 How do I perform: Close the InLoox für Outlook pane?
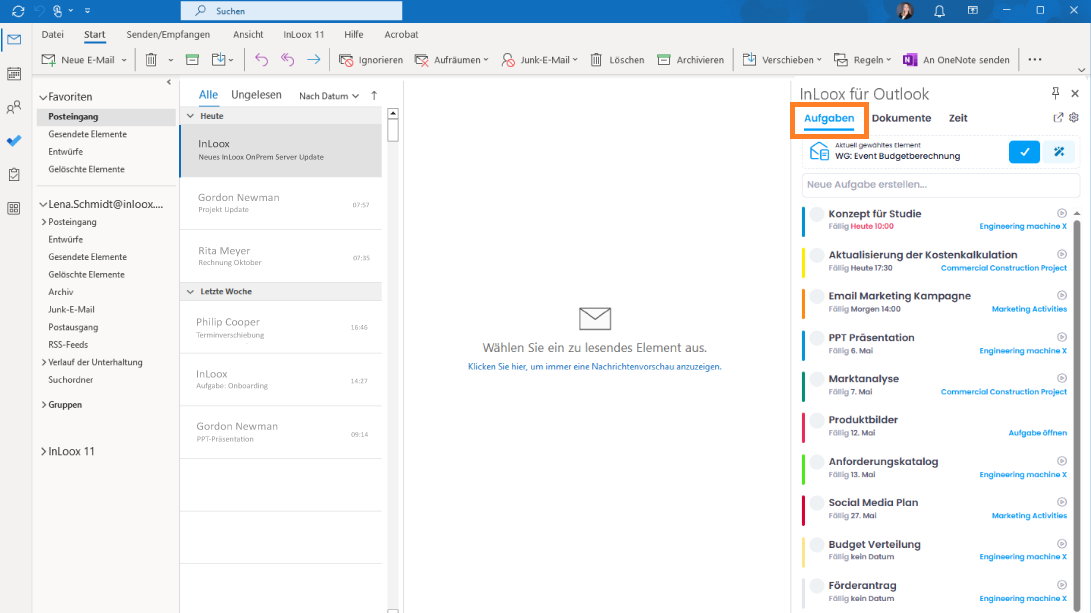point(1075,93)
